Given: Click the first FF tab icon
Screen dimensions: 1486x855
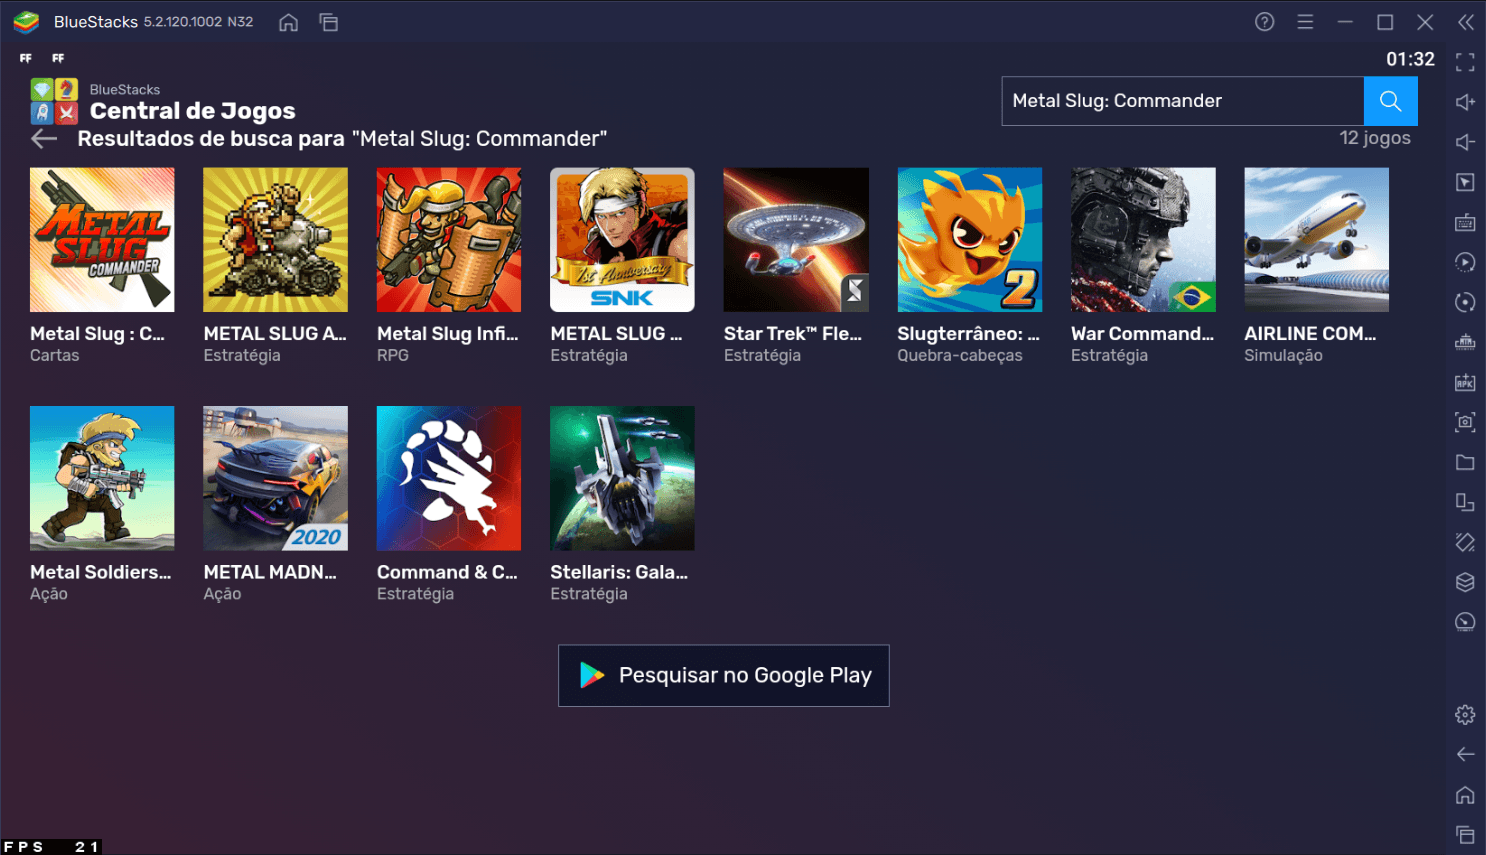Looking at the screenshot, I should 26,58.
